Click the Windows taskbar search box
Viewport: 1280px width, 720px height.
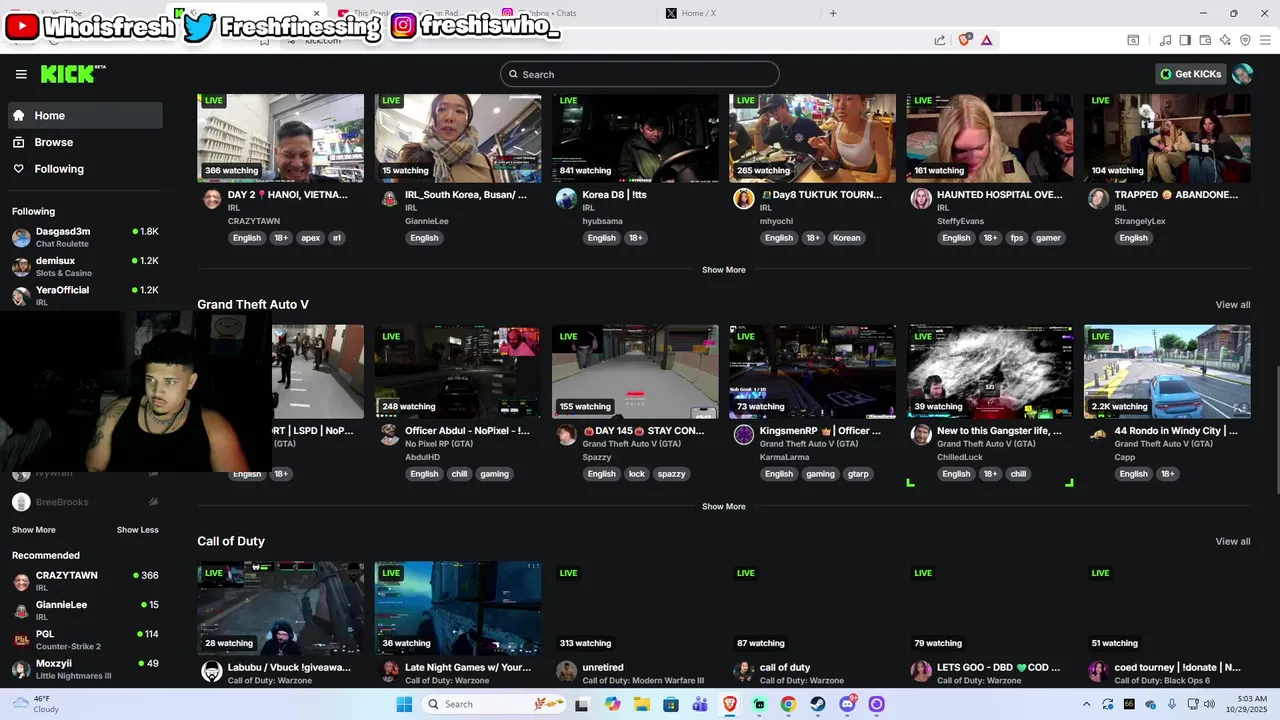pyautogui.click(x=493, y=704)
